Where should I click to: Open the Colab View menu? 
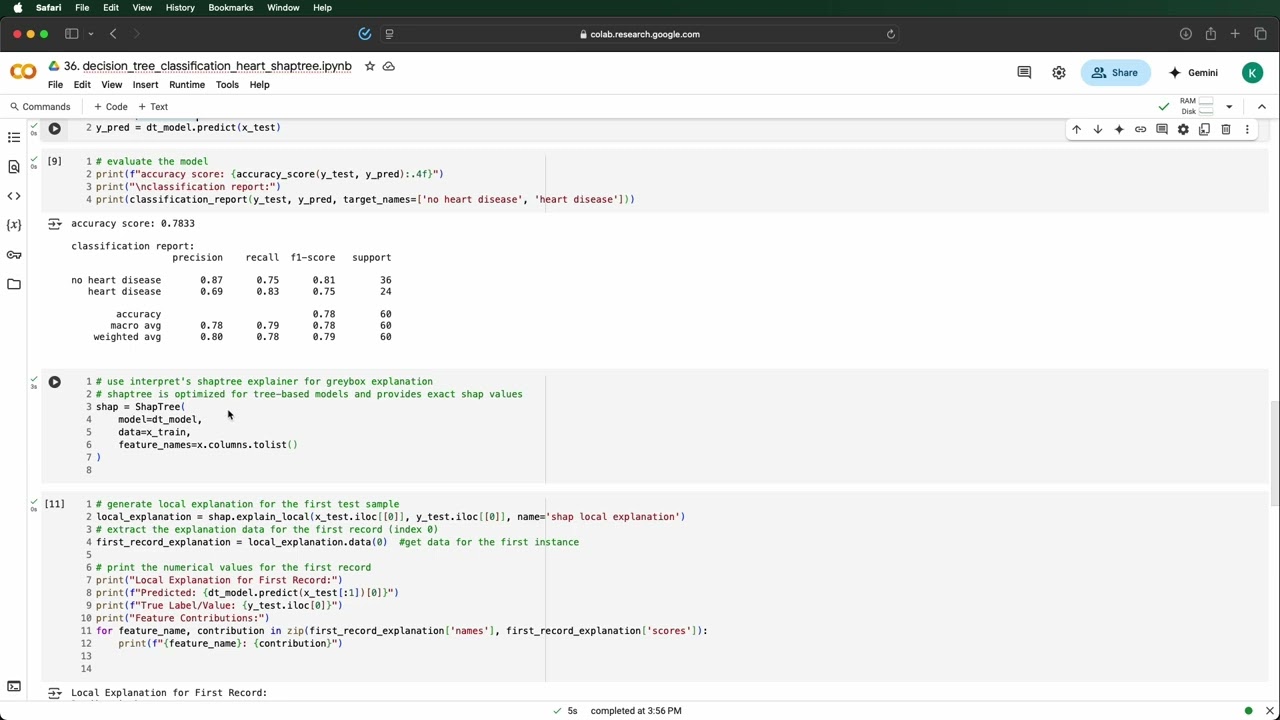point(111,84)
